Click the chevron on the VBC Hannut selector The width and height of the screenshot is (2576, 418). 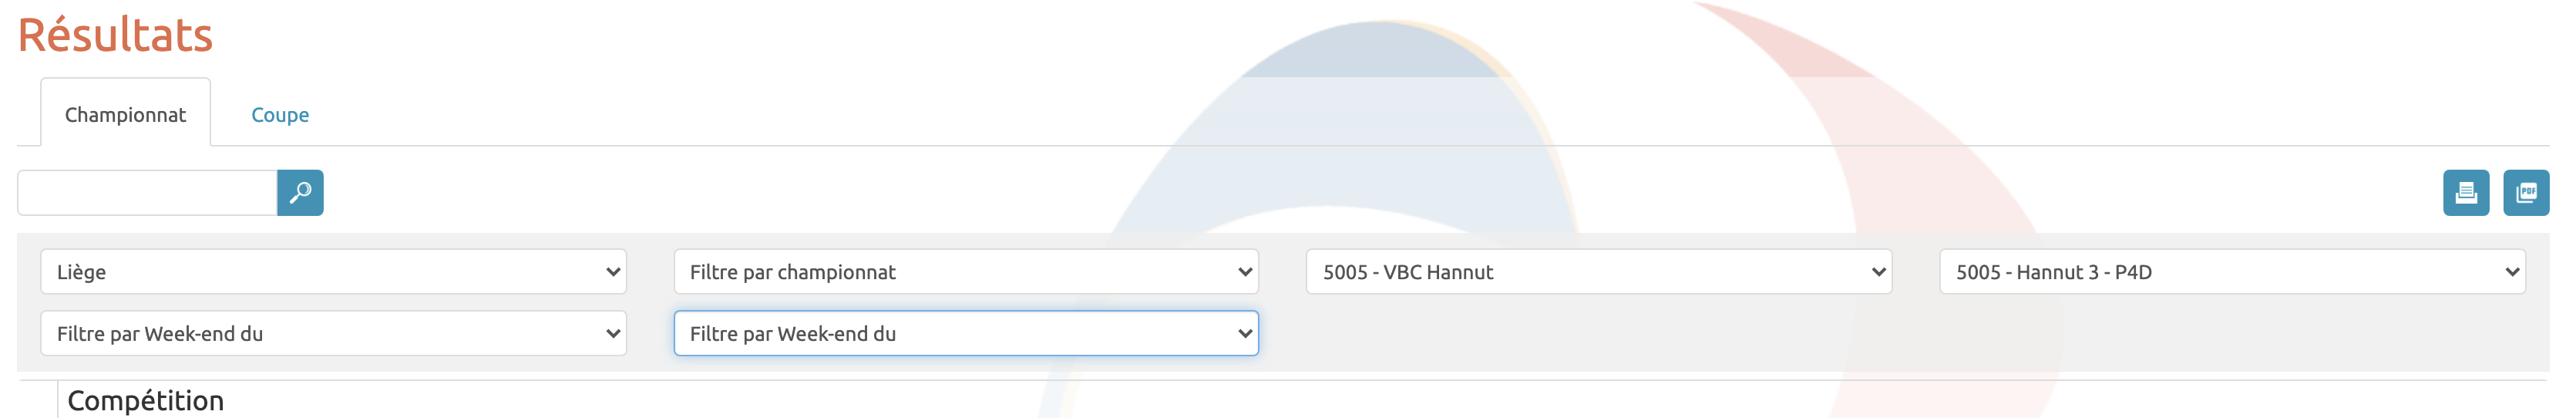pos(1878,272)
